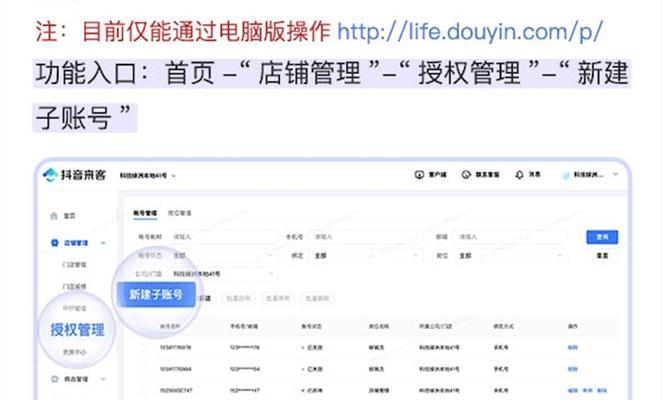This screenshot has width=662, height=400.
Task: Click the 消息 notification bell icon
Action: tap(519, 174)
